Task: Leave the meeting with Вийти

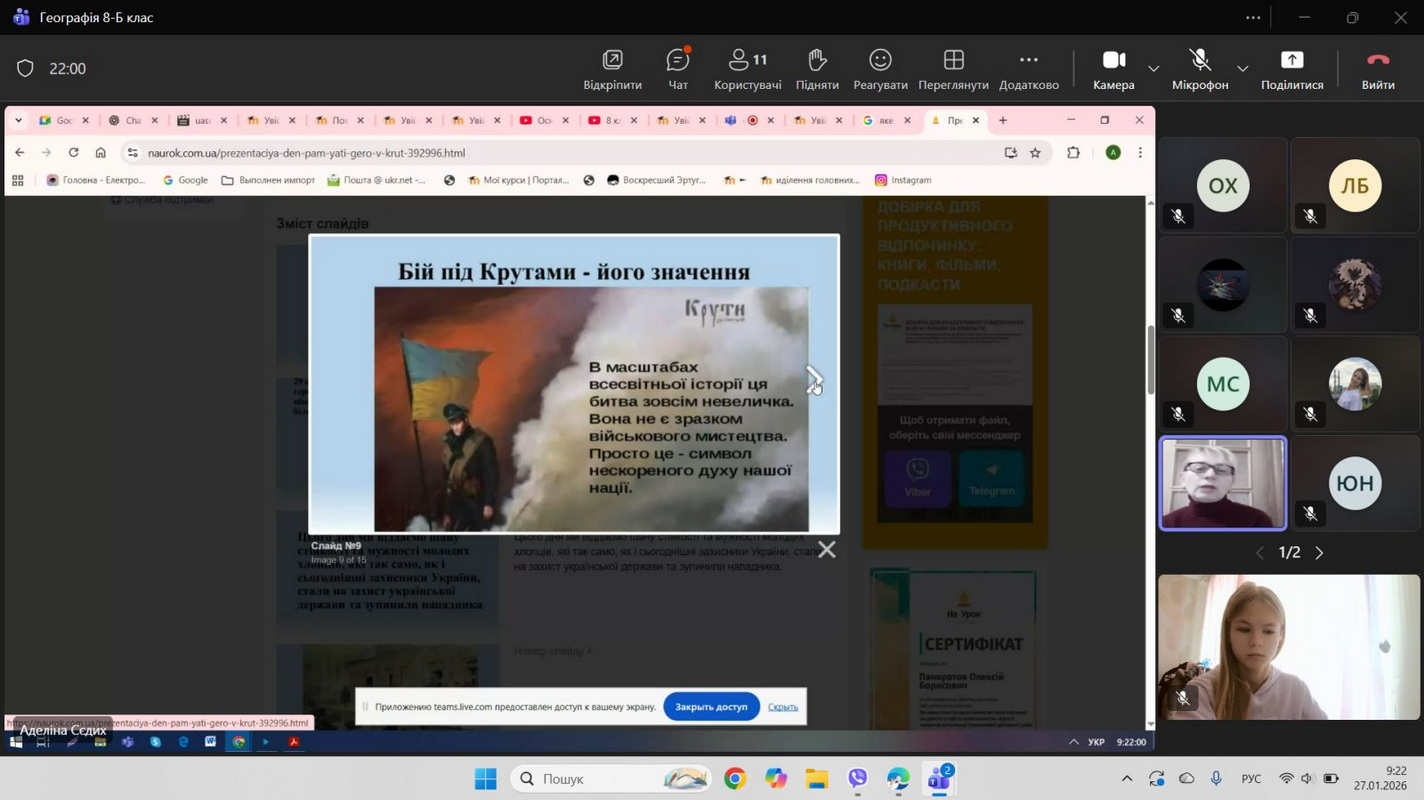Action: (x=1378, y=69)
